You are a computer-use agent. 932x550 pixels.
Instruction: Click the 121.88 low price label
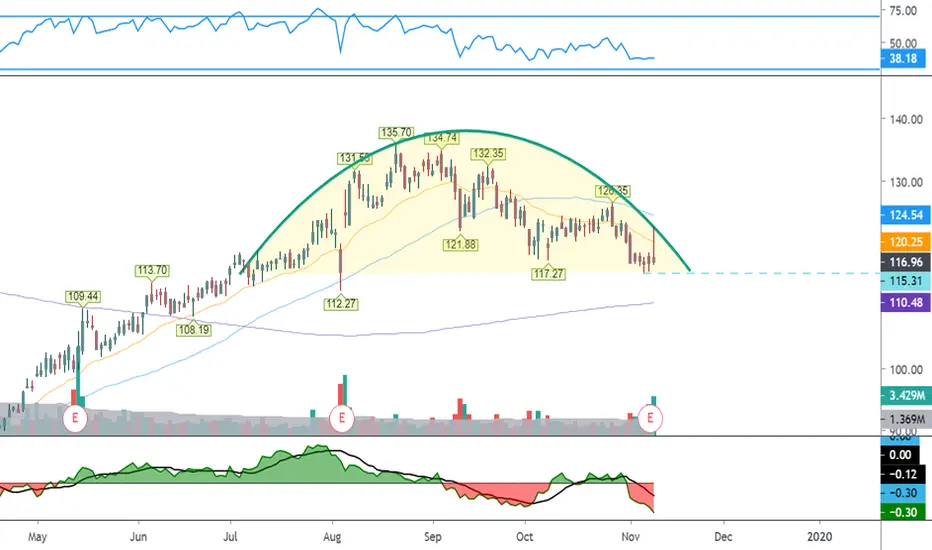(460, 244)
